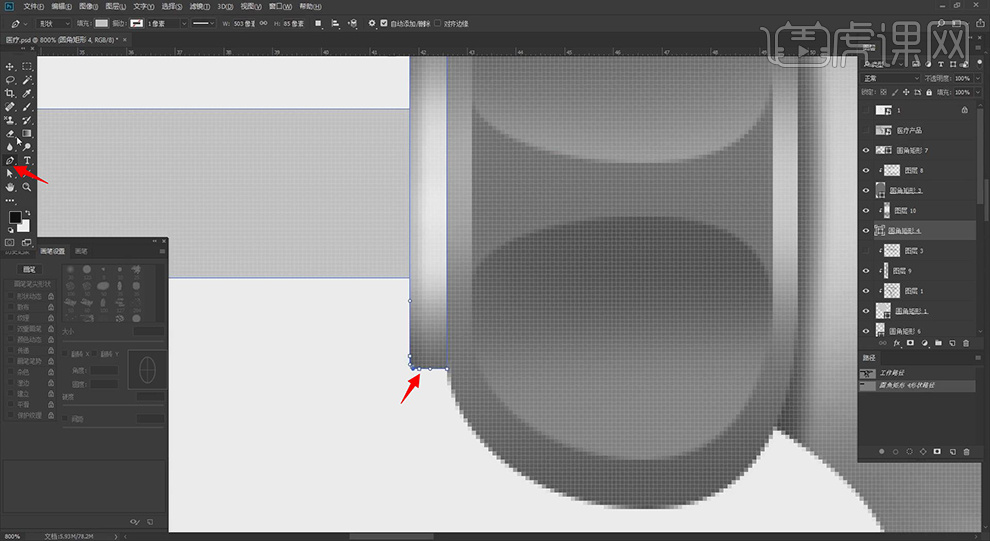Toggle 自动添加/删除 checkbox

point(384,23)
